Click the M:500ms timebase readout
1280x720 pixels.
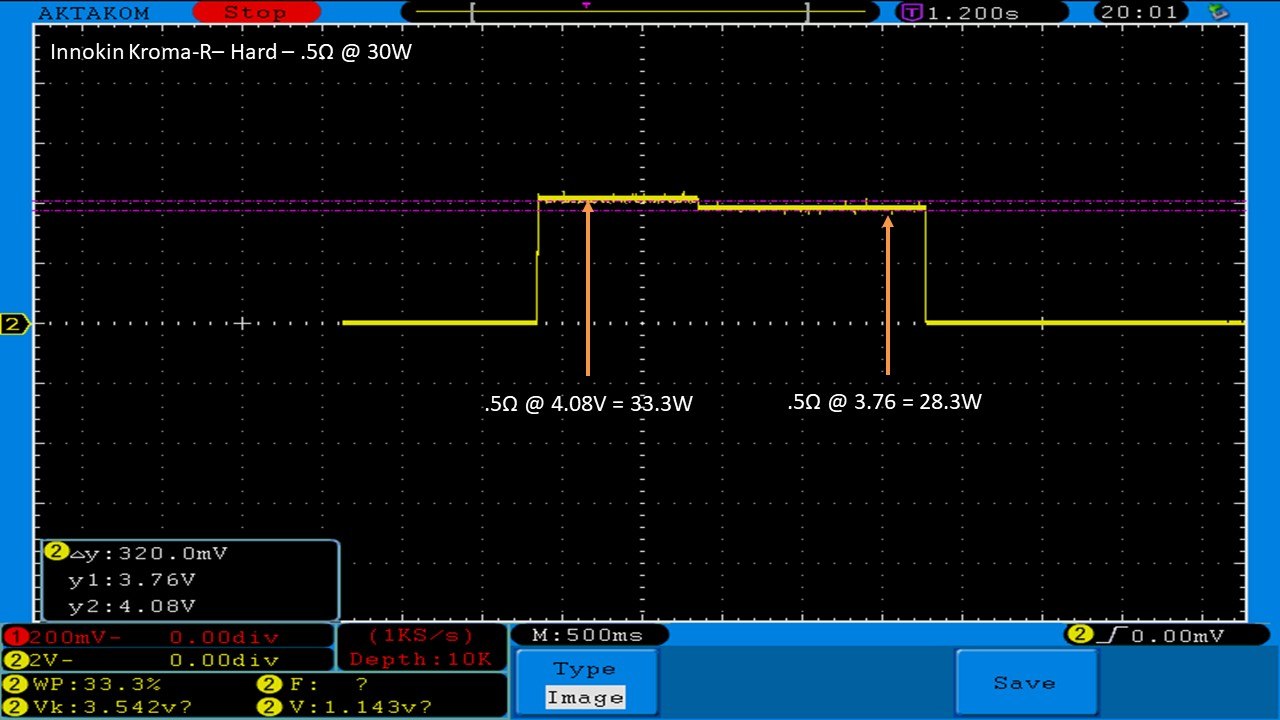[x=590, y=635]
